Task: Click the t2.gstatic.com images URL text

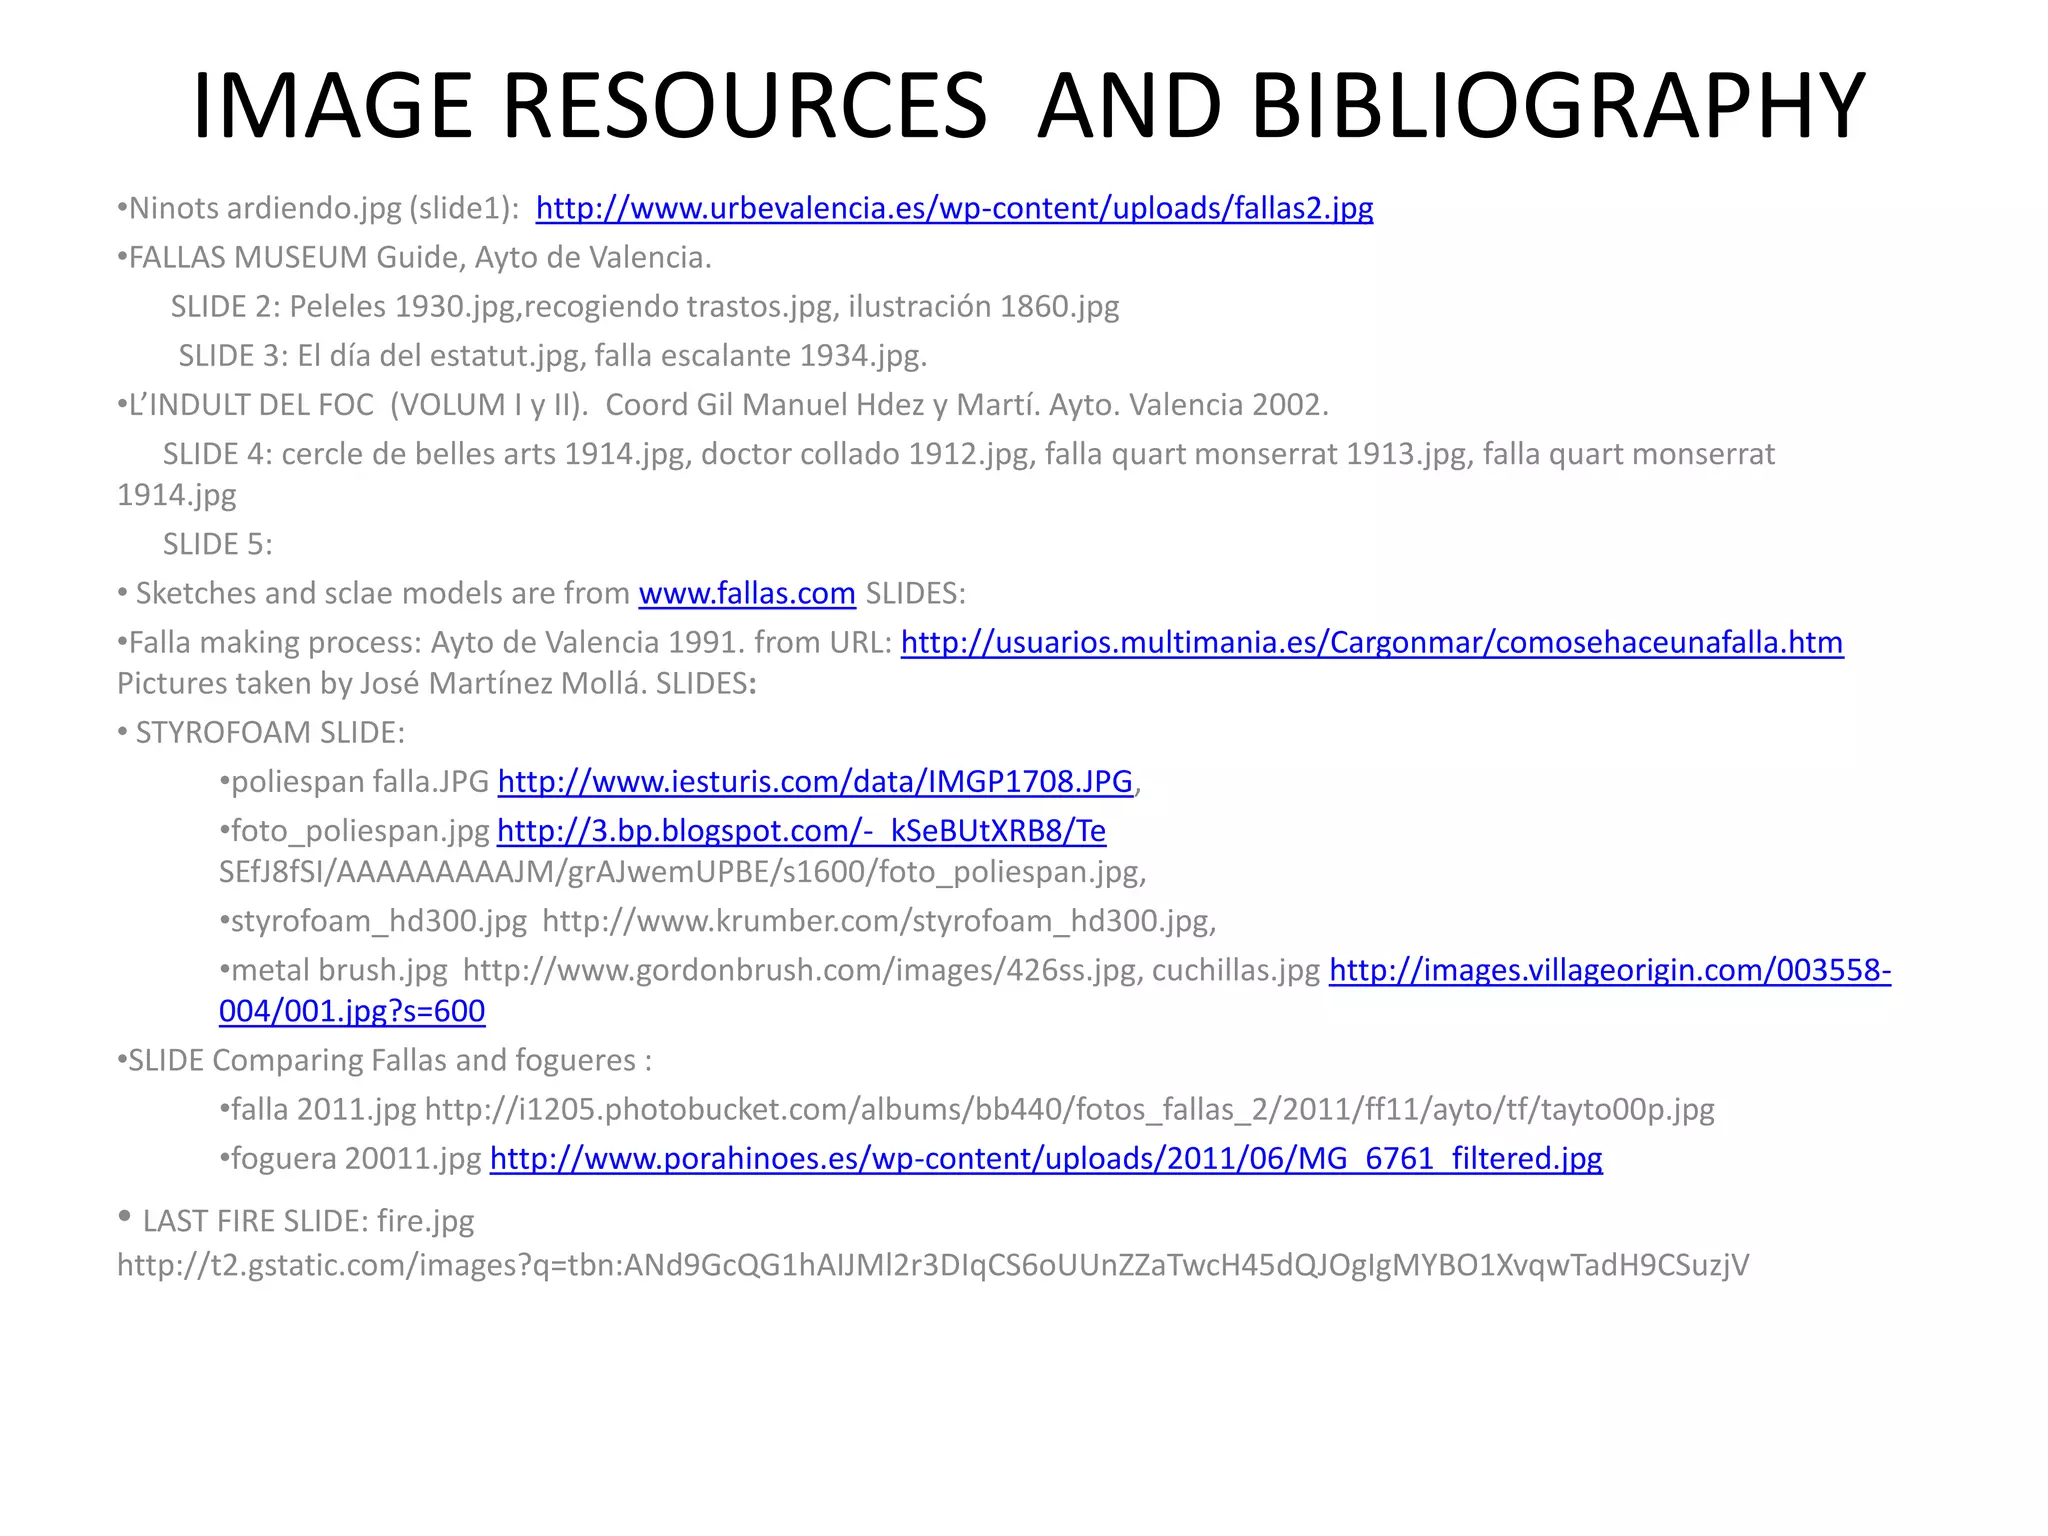Action: click(933, 1265)
